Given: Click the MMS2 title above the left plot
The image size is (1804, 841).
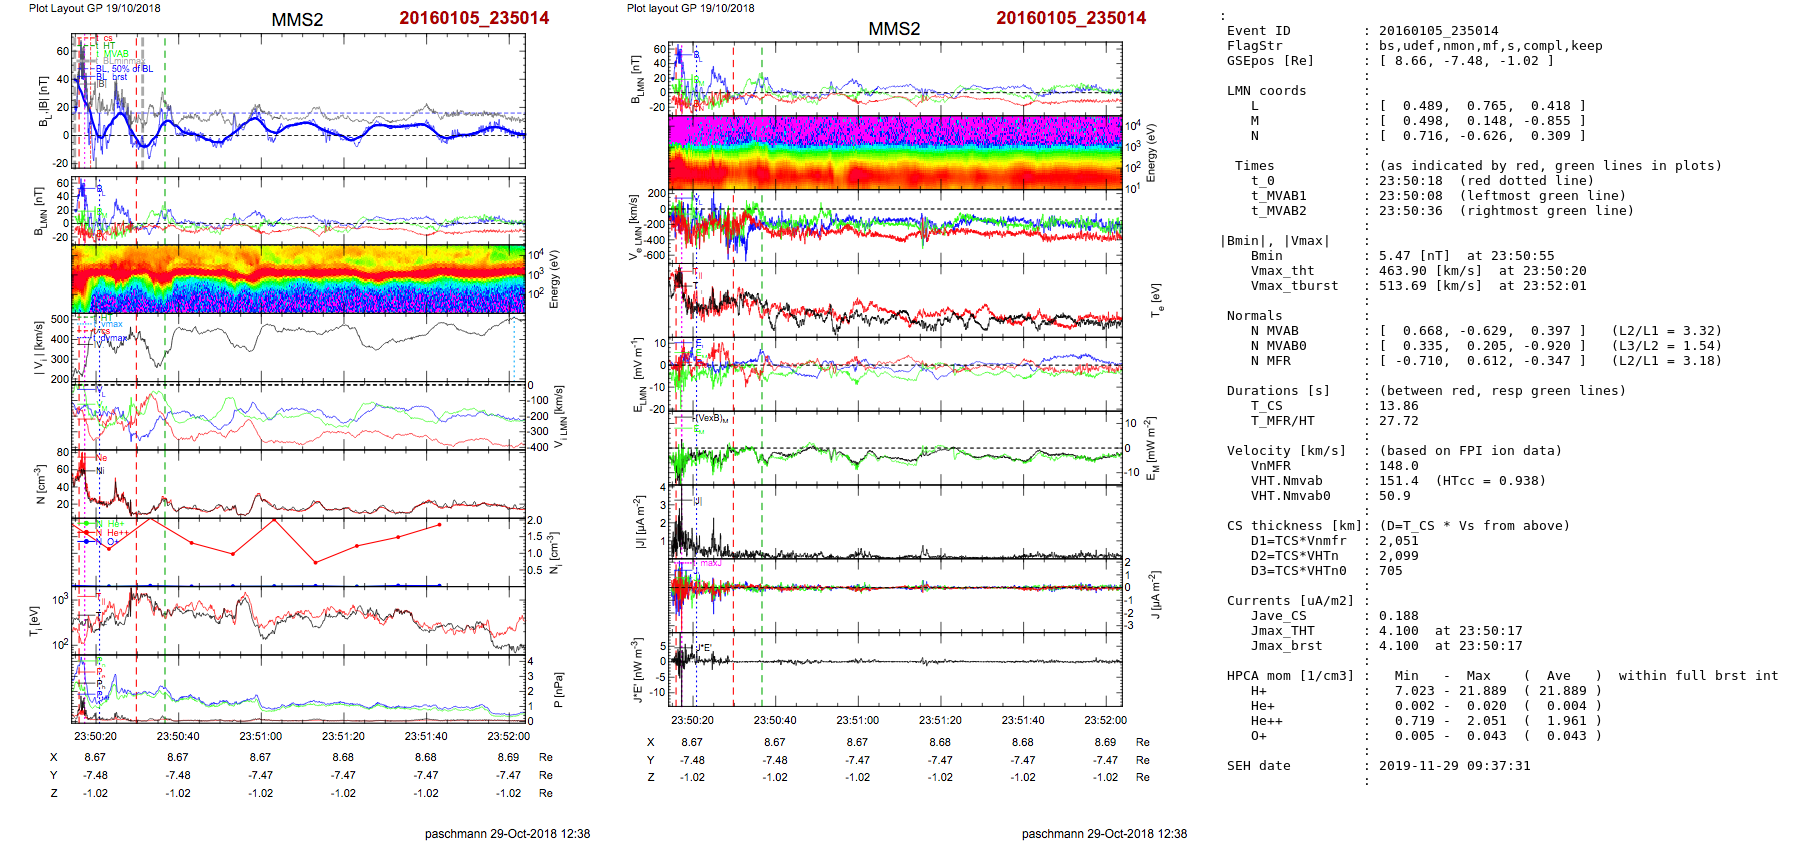Looking at the screenshot, I should point(297,20).
